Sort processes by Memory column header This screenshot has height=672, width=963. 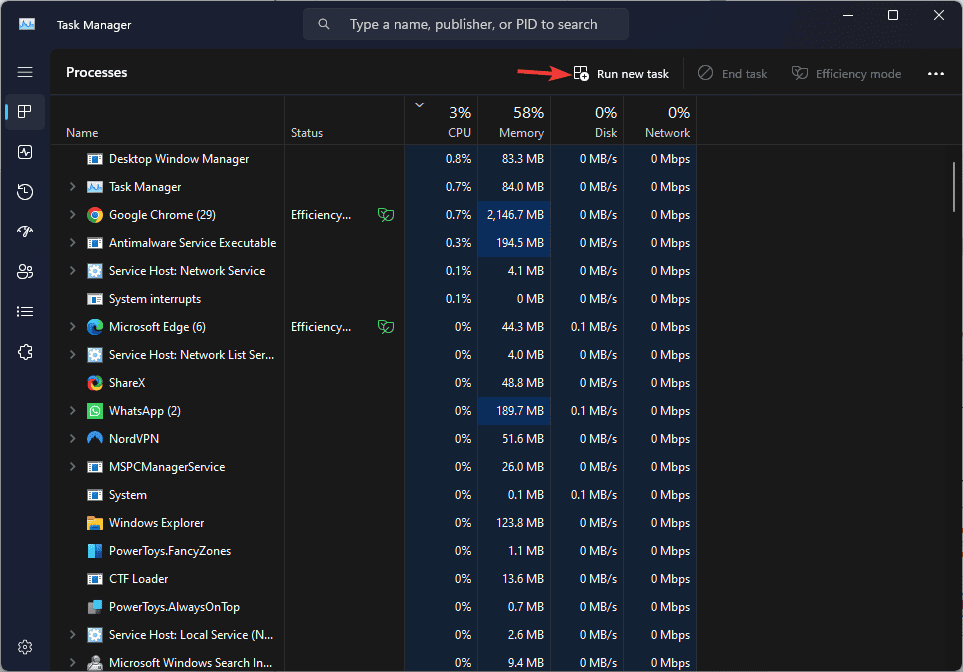tap(514, 120)
